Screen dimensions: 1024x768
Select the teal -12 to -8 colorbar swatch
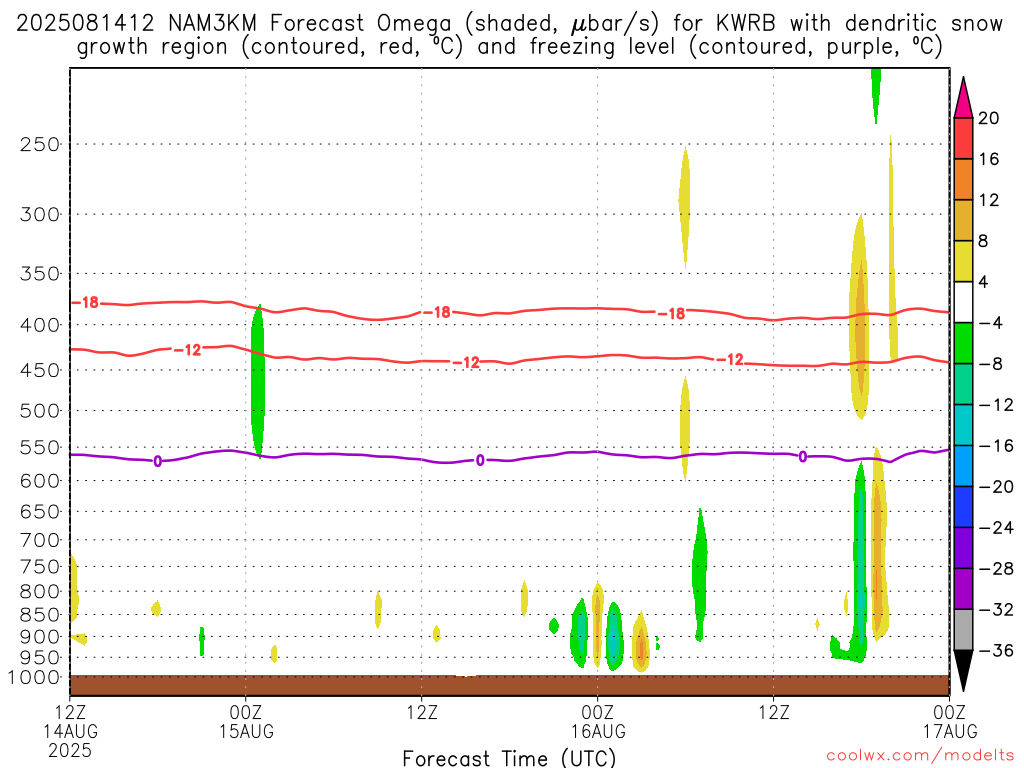tap(963, 384)
